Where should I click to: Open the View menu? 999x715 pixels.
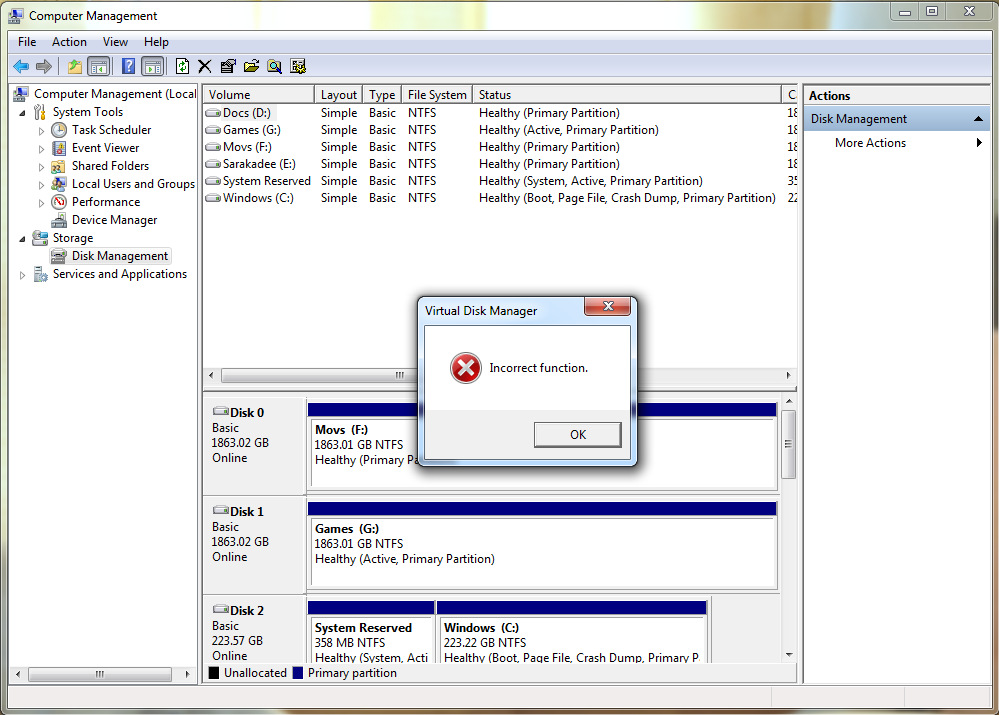tap(115, 41)
